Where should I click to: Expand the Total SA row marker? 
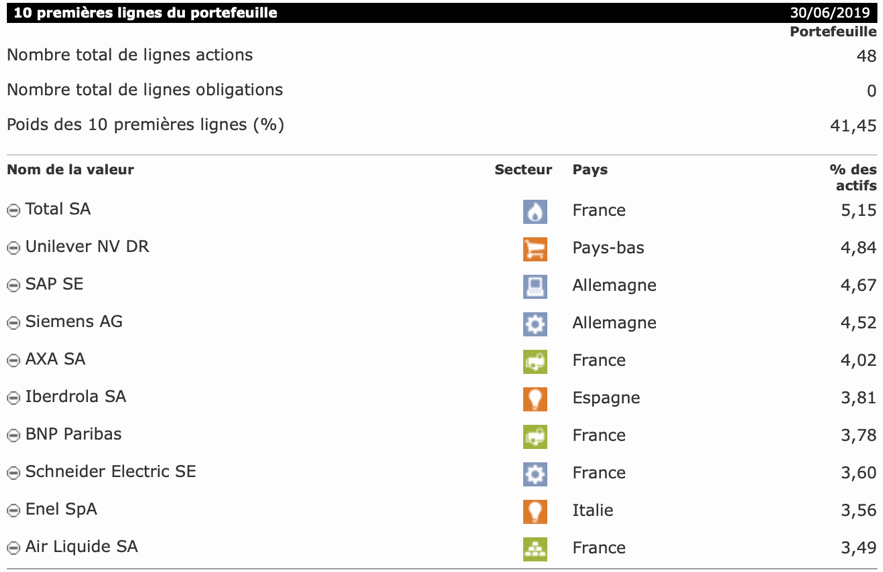pos(13,211)
